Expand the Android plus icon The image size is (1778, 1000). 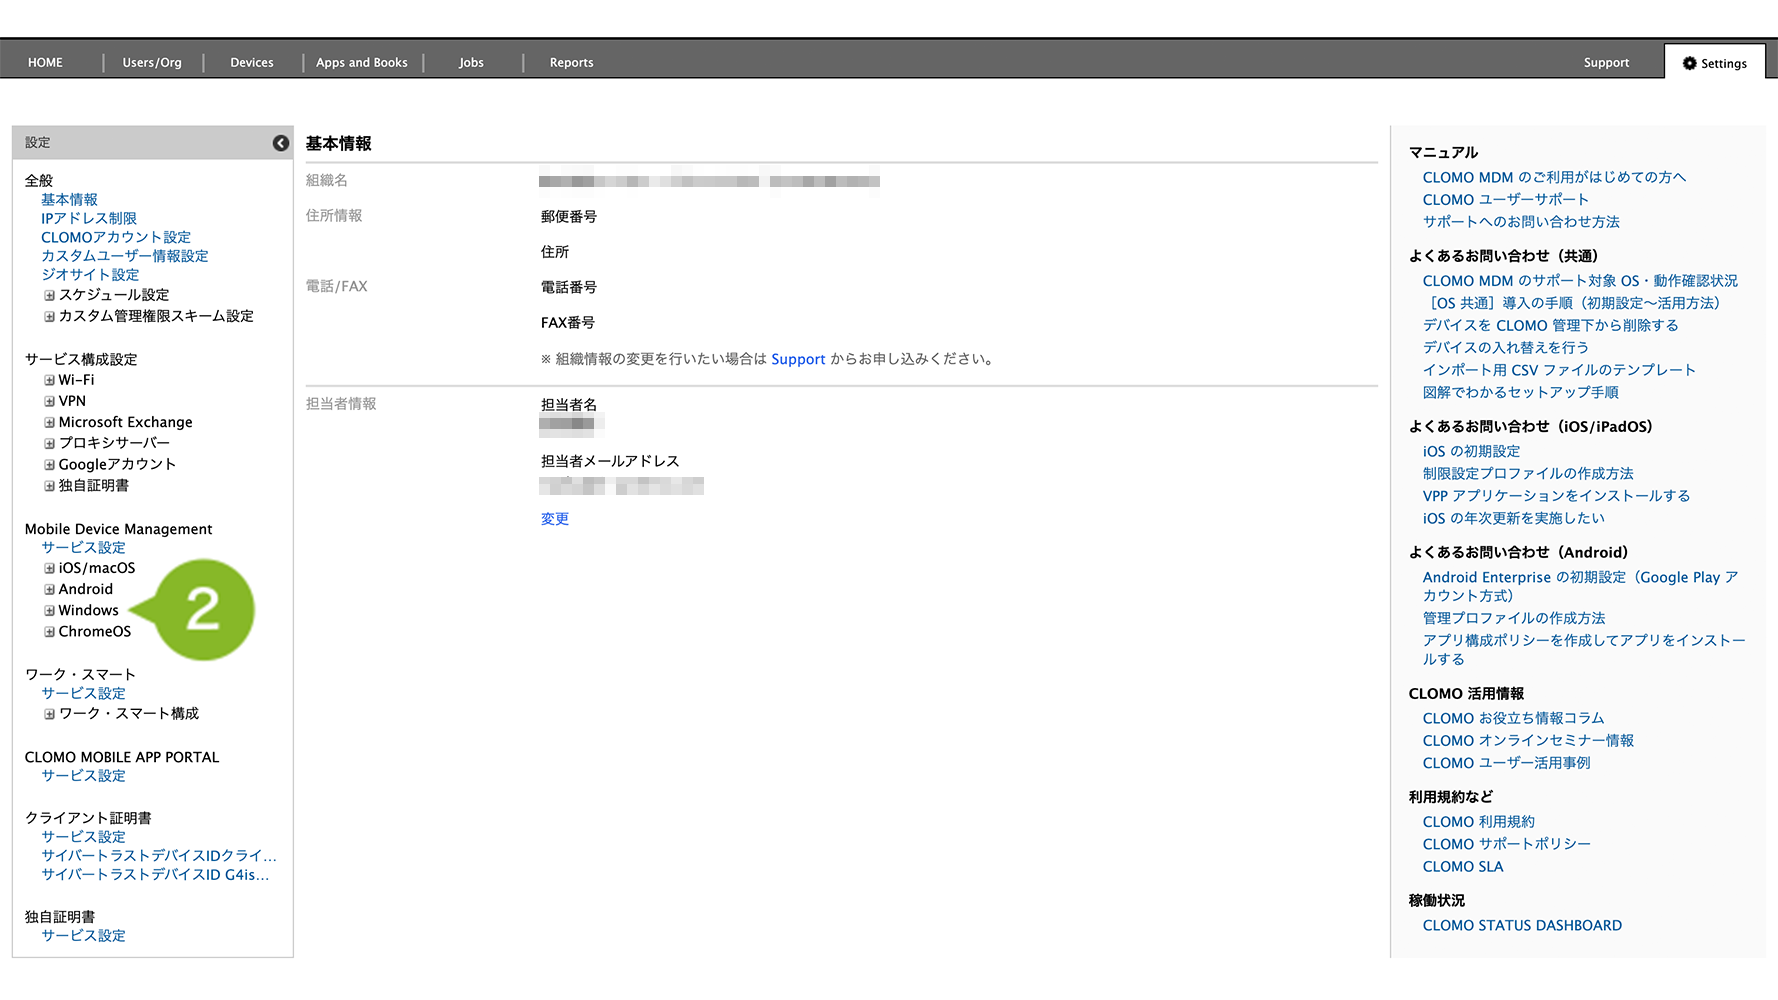49,590
